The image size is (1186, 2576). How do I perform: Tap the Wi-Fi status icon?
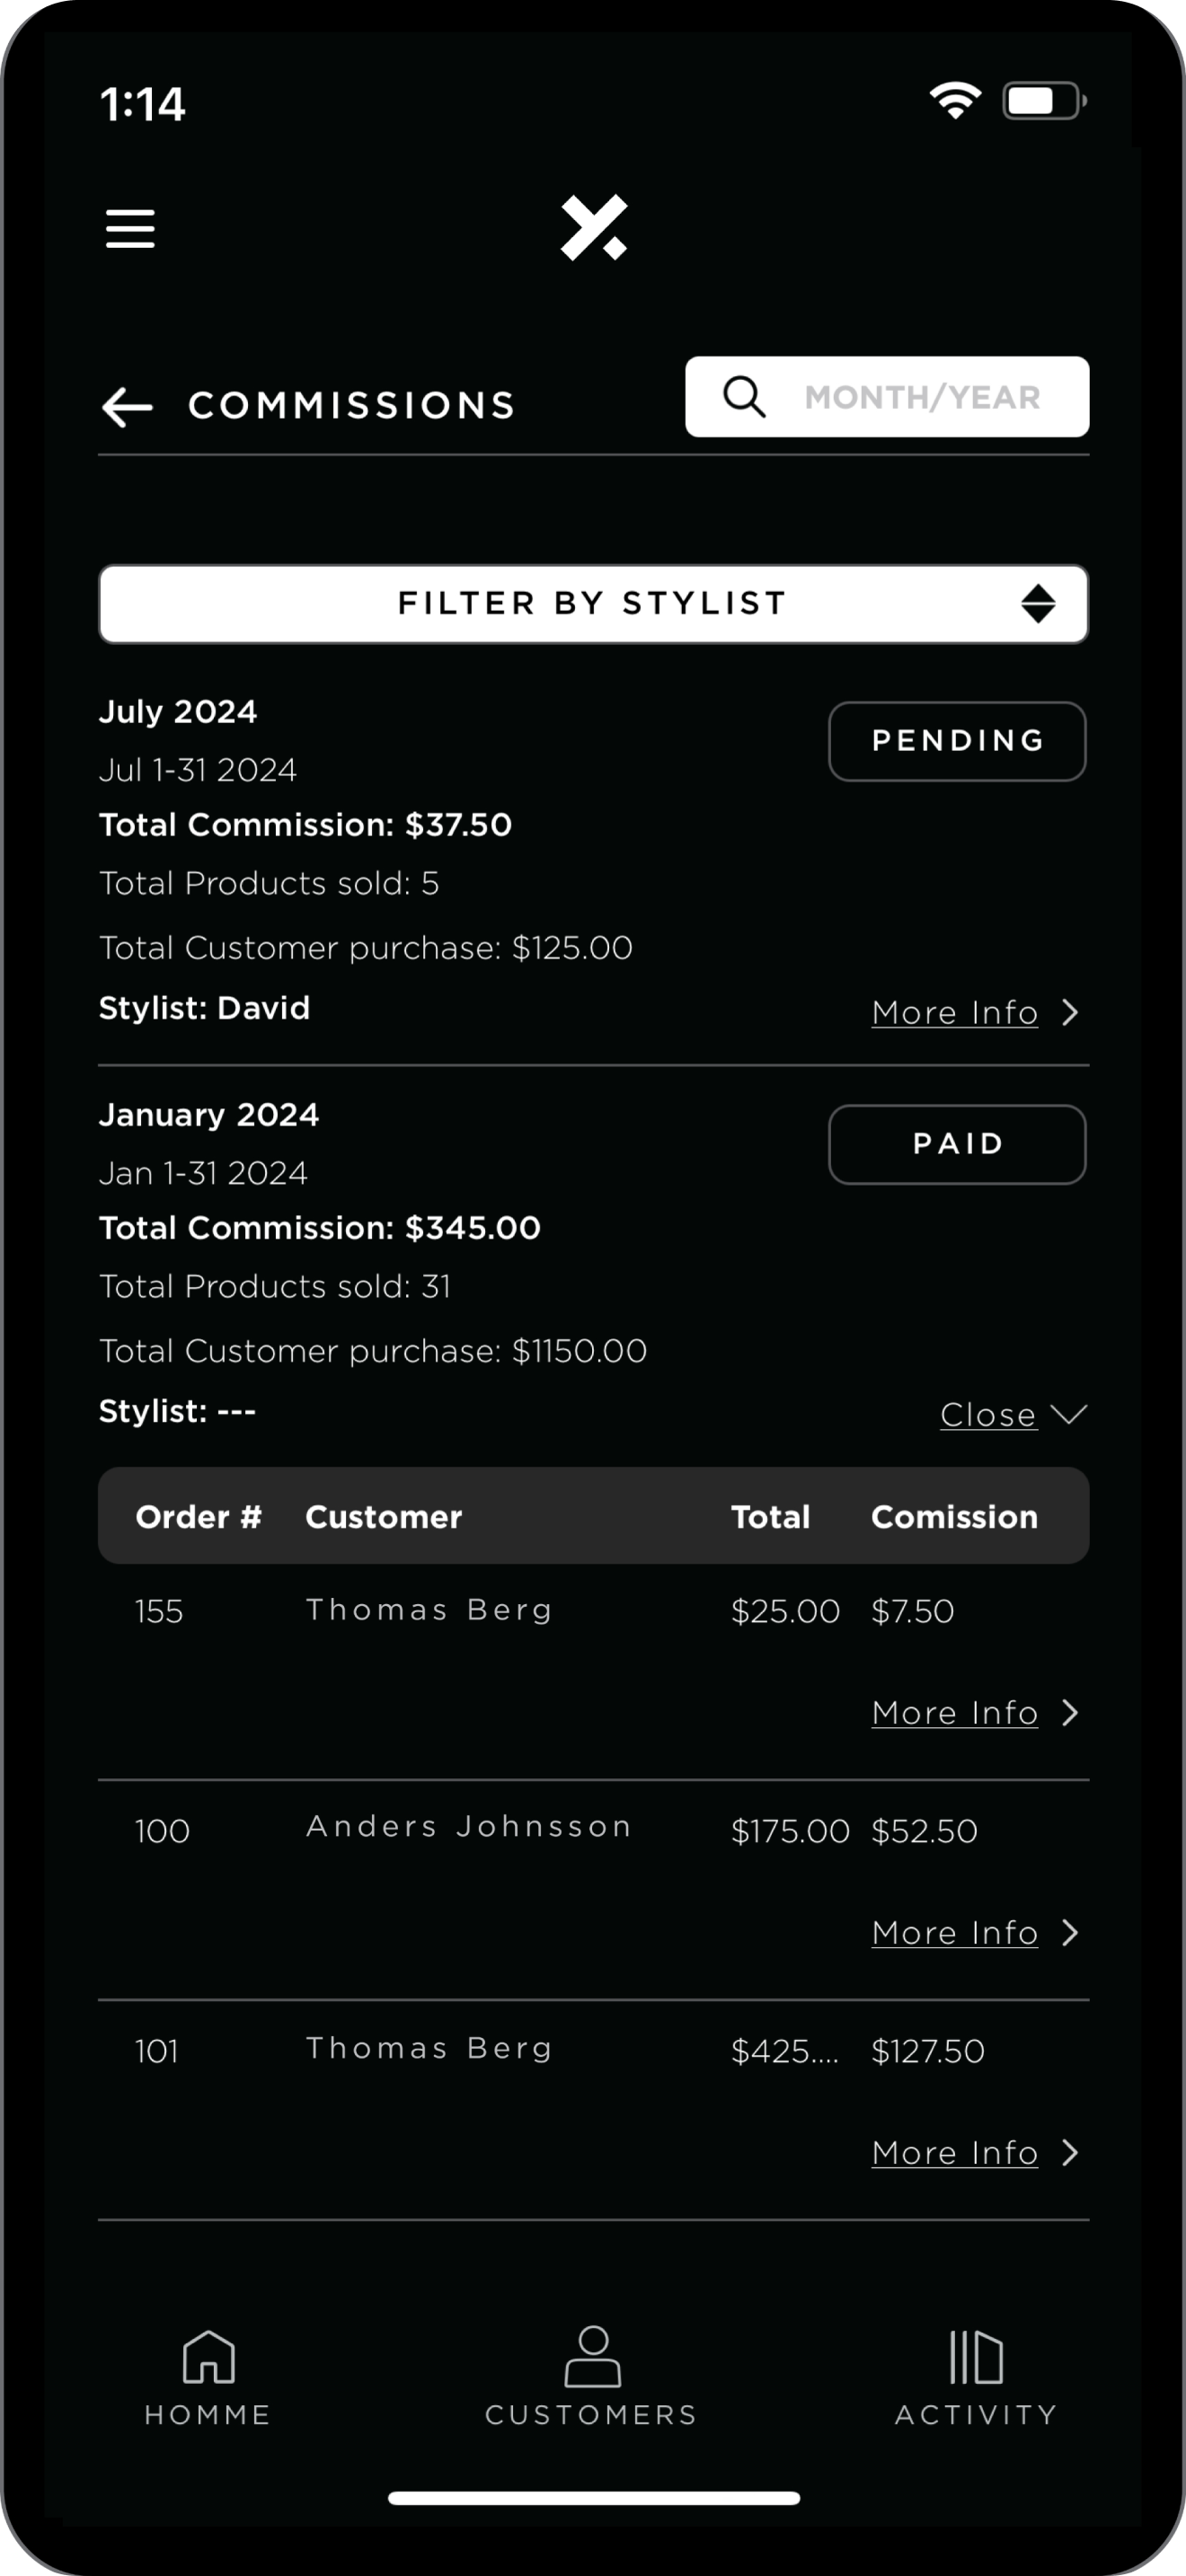955,100
